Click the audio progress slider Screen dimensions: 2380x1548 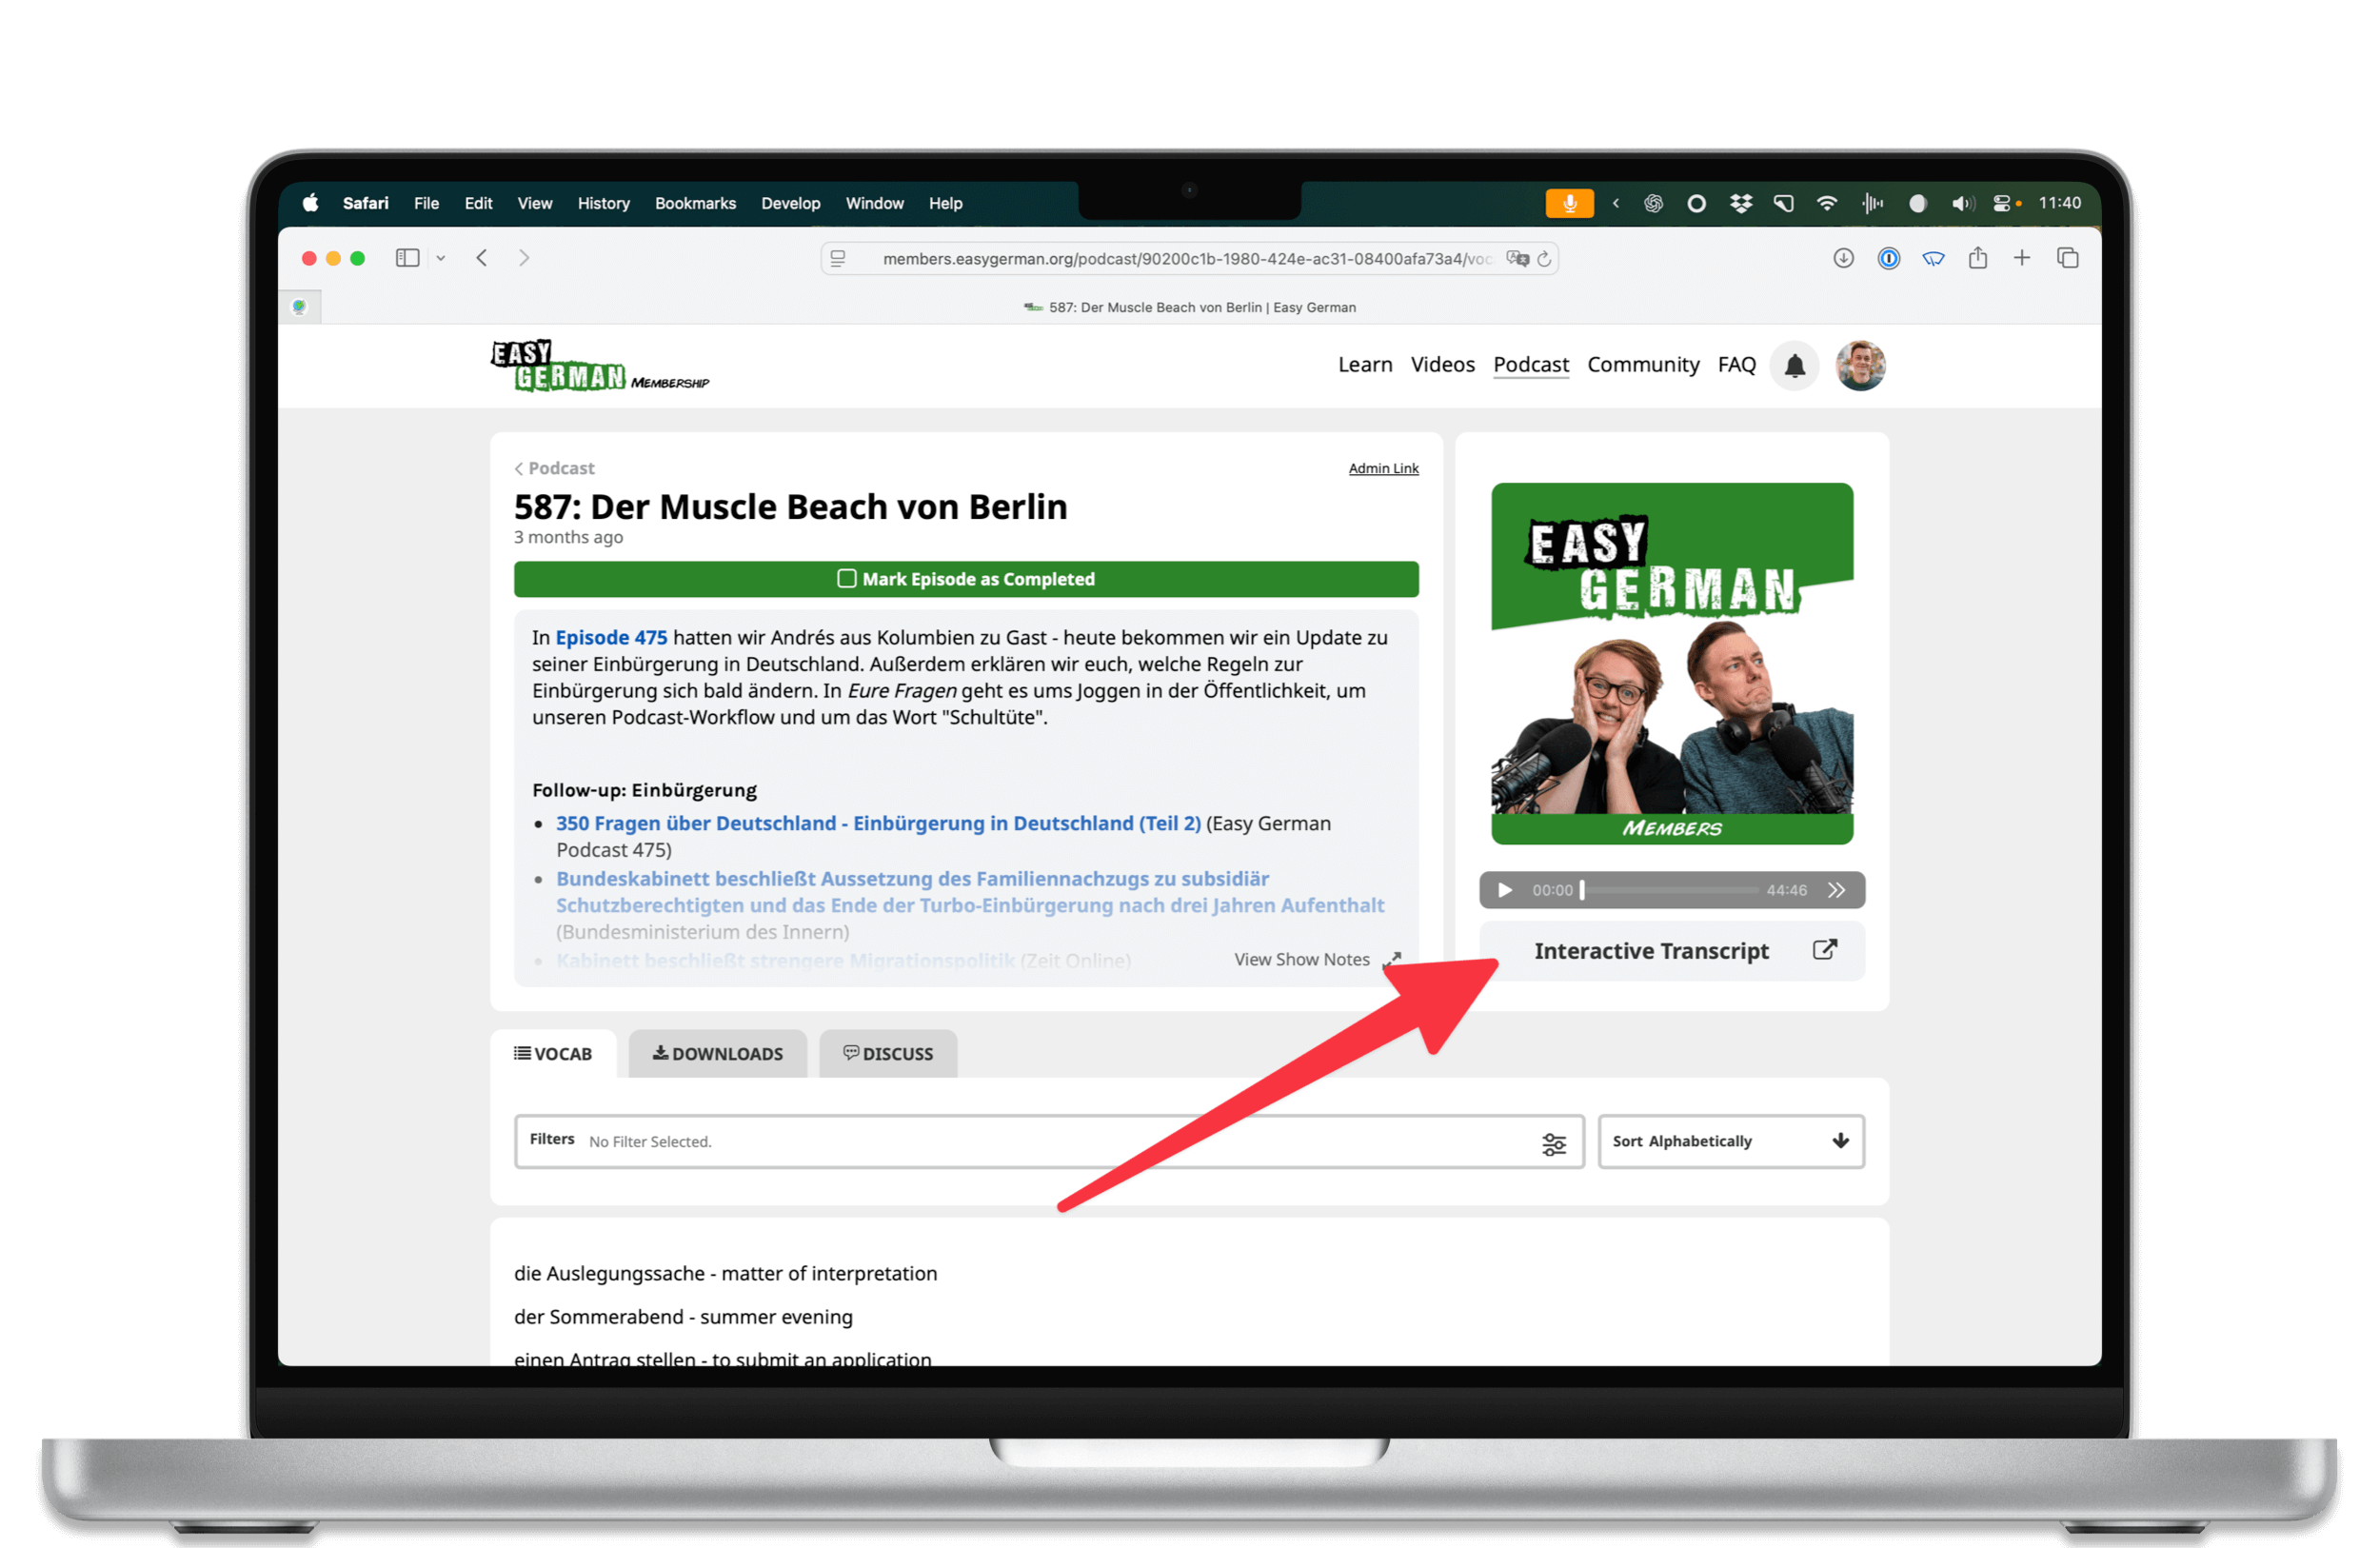1669,890
